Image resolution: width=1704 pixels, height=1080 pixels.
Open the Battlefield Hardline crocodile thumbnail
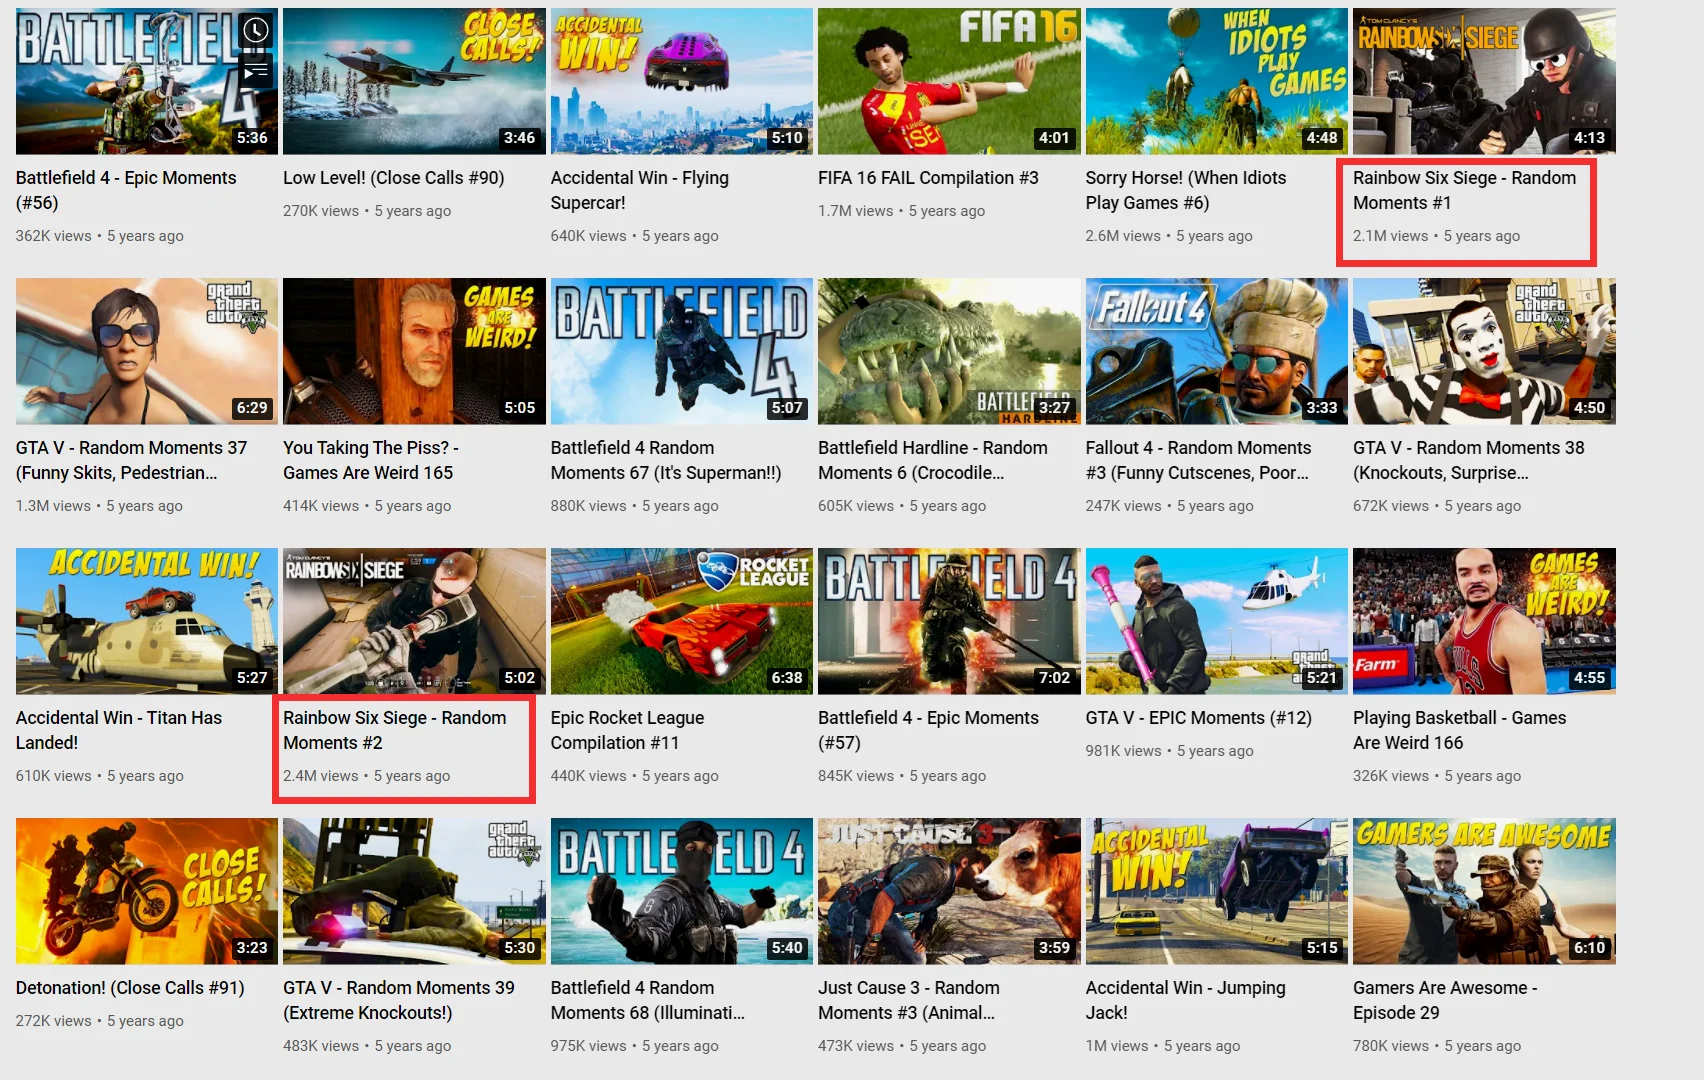click(949, 351)
